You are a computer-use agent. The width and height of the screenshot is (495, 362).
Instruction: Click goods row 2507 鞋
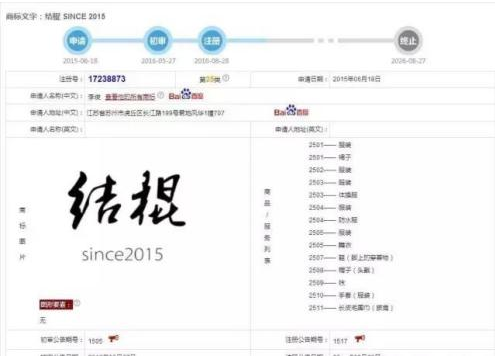click(351, 258)
